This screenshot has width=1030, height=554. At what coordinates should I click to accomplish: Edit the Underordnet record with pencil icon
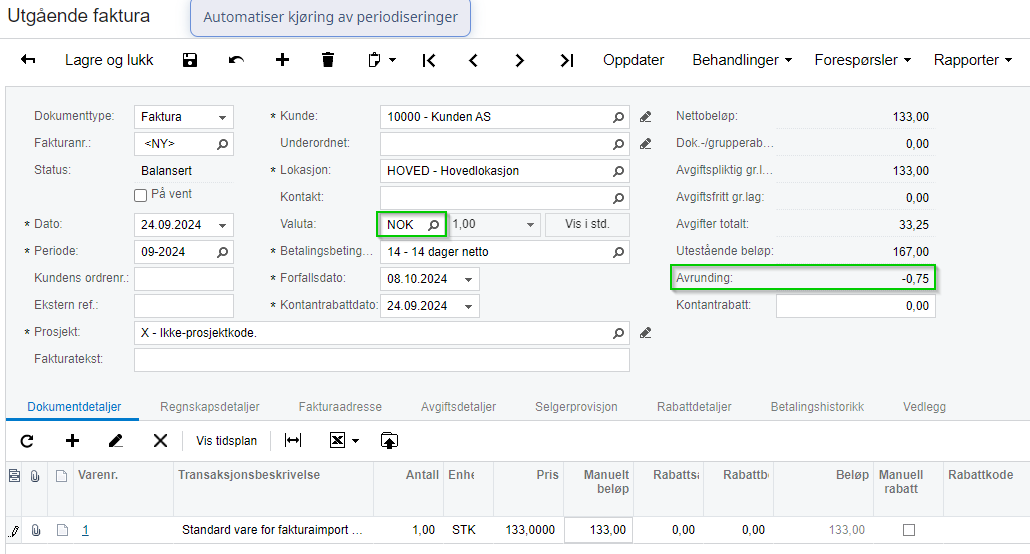coord(646,143)
